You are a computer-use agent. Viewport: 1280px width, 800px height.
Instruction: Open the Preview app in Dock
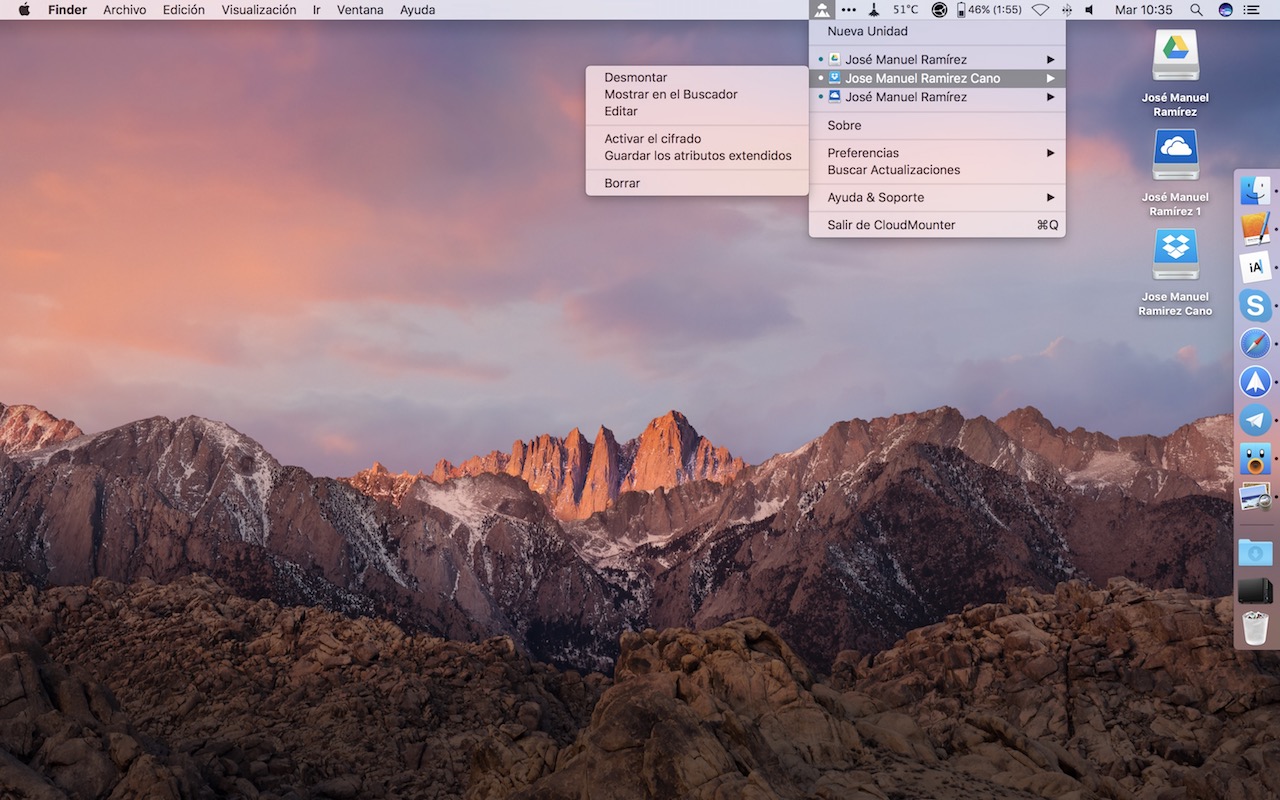point(1255,496)
